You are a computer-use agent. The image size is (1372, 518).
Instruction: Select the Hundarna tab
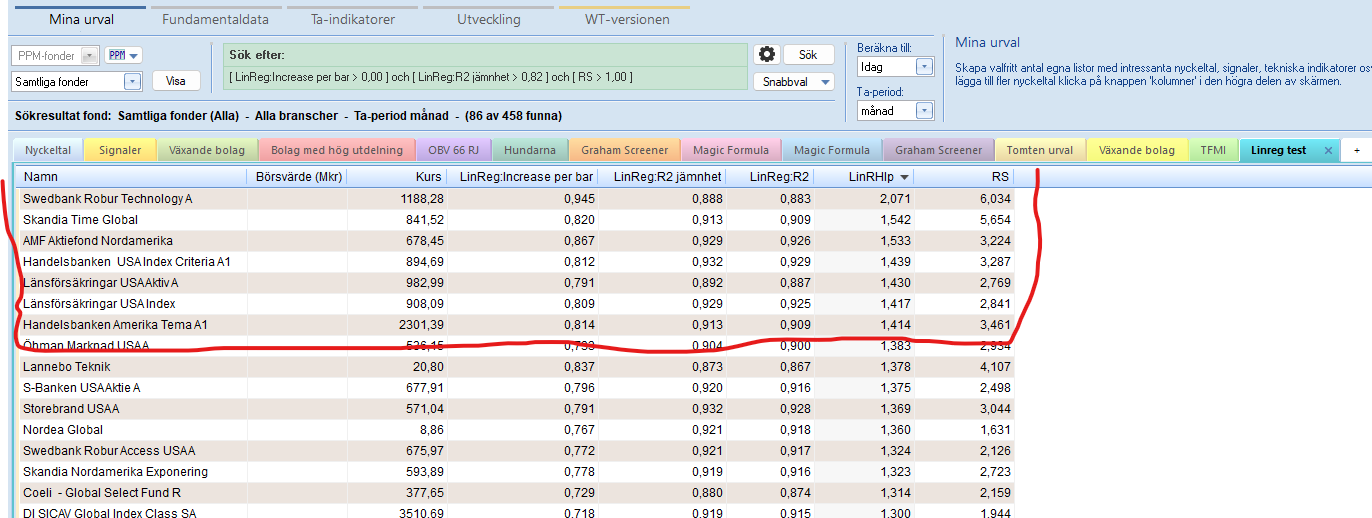[530, 150]
